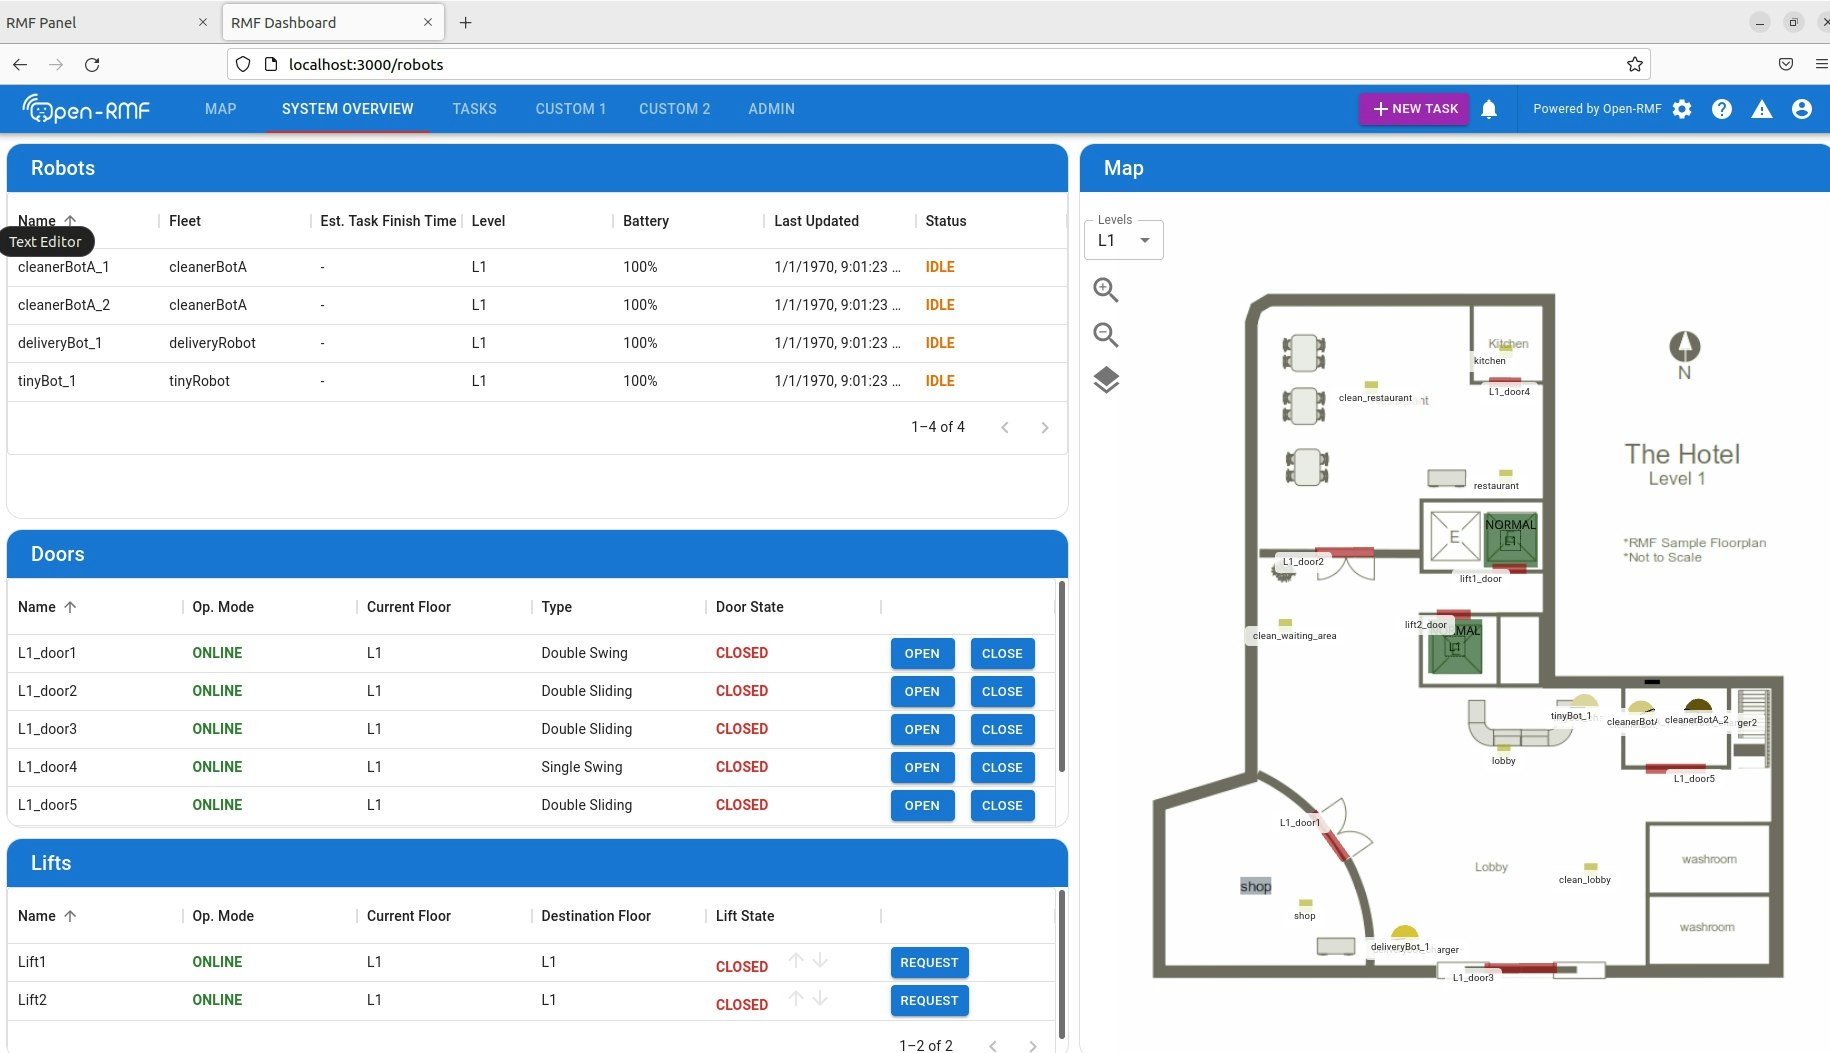Go to next page of the Robots table

click(x=1045, y=427)
